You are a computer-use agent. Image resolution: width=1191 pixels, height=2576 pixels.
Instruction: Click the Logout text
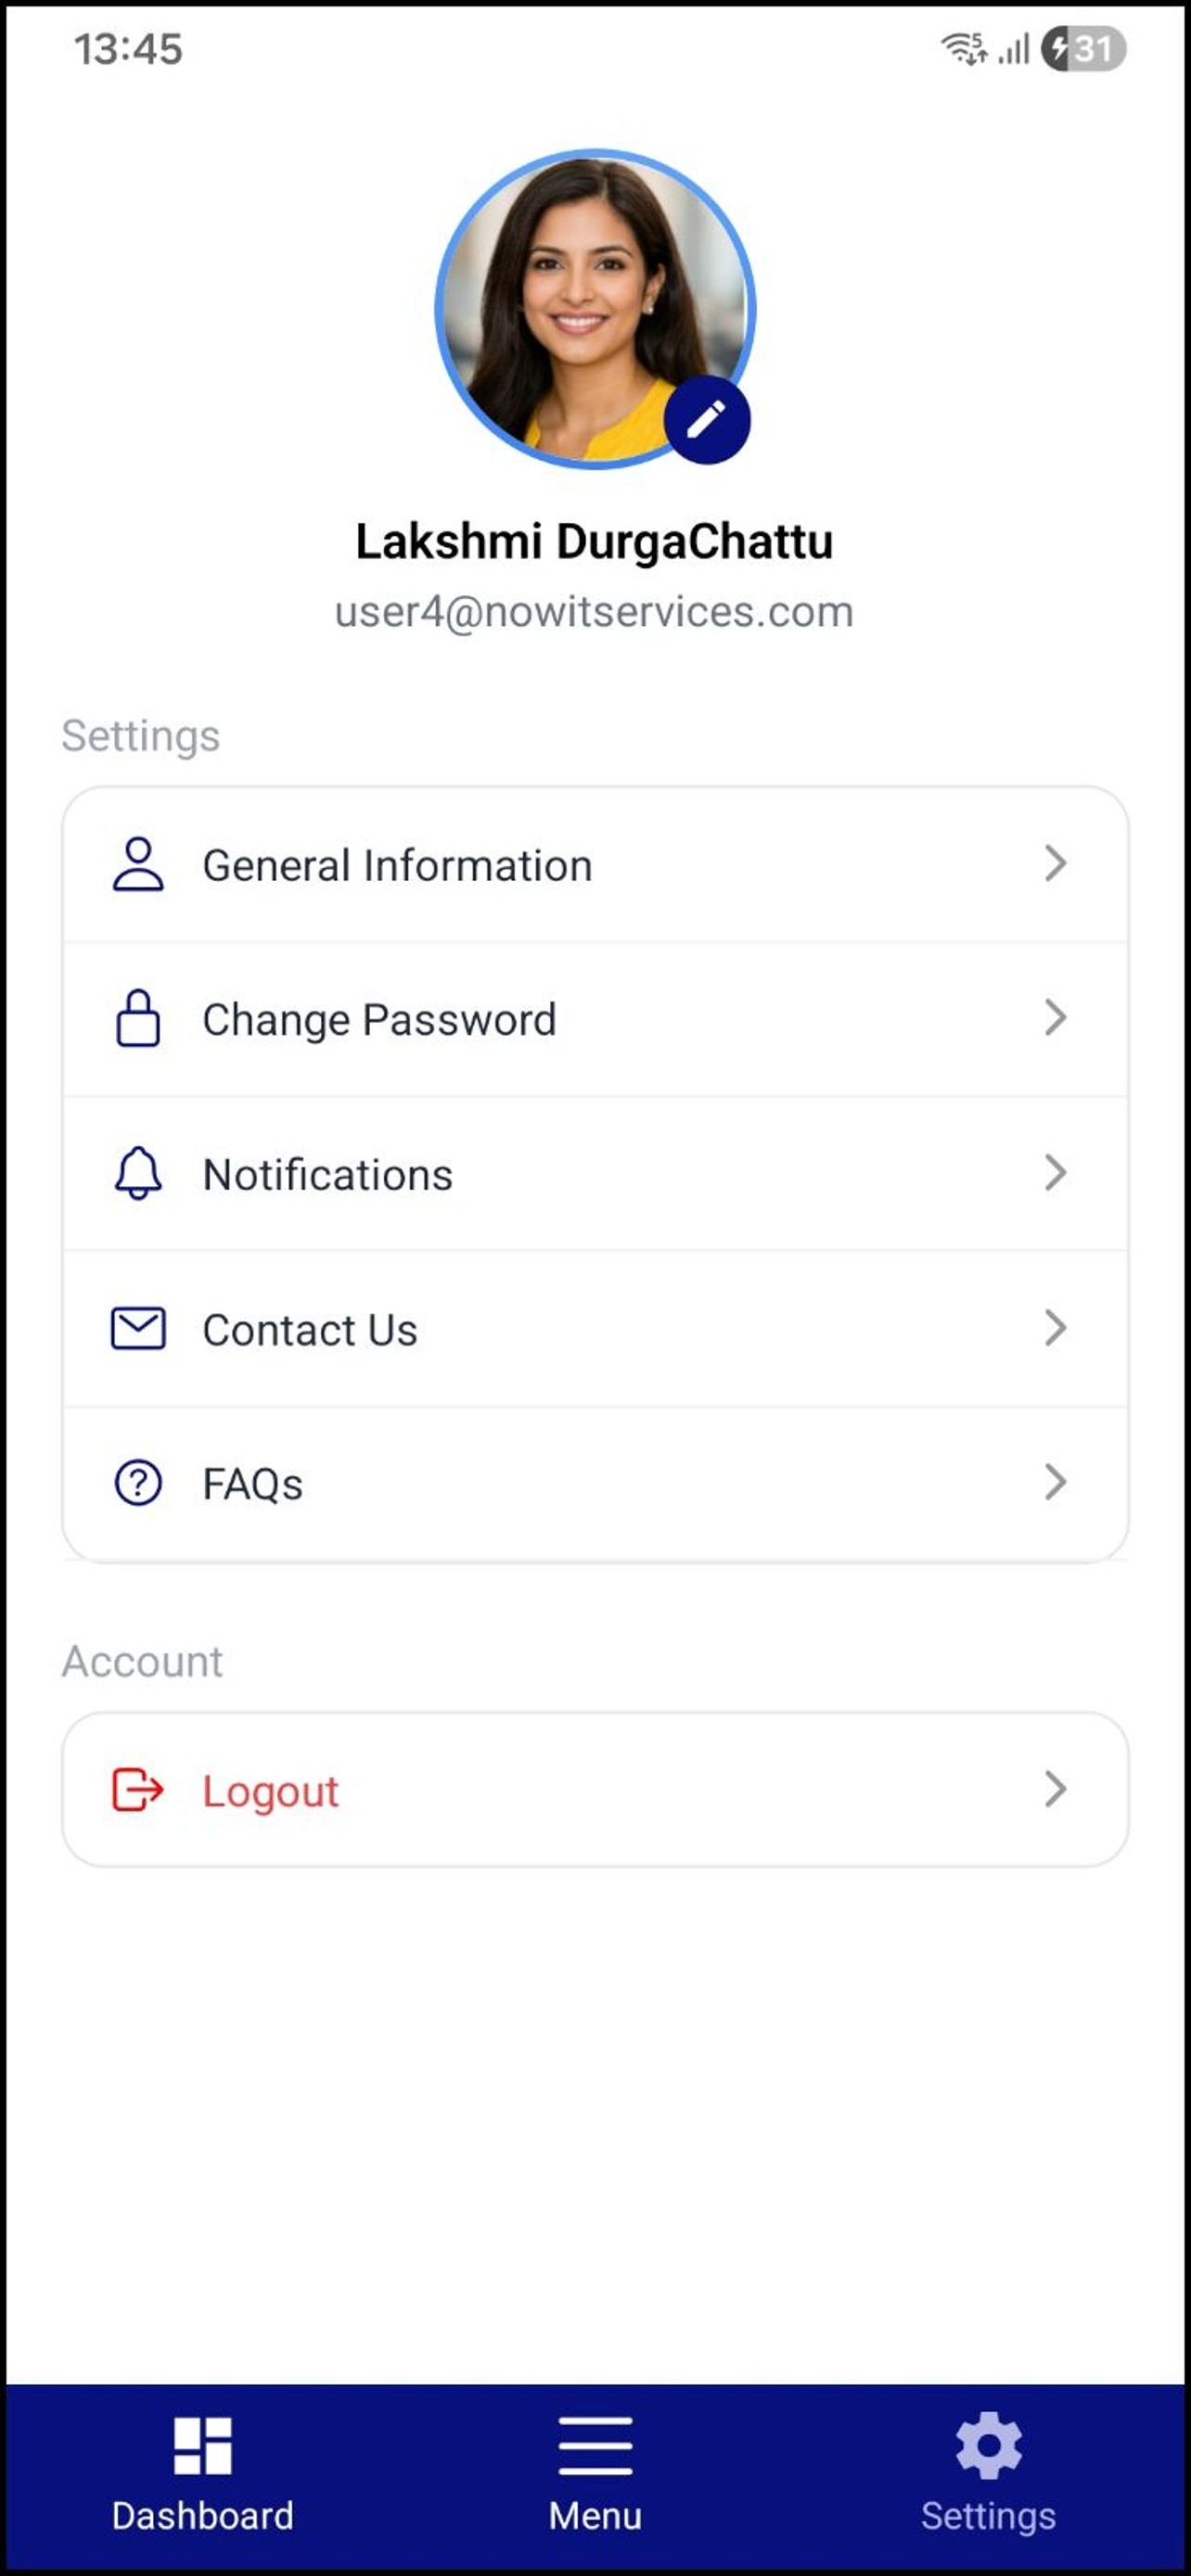[270, 1791]
